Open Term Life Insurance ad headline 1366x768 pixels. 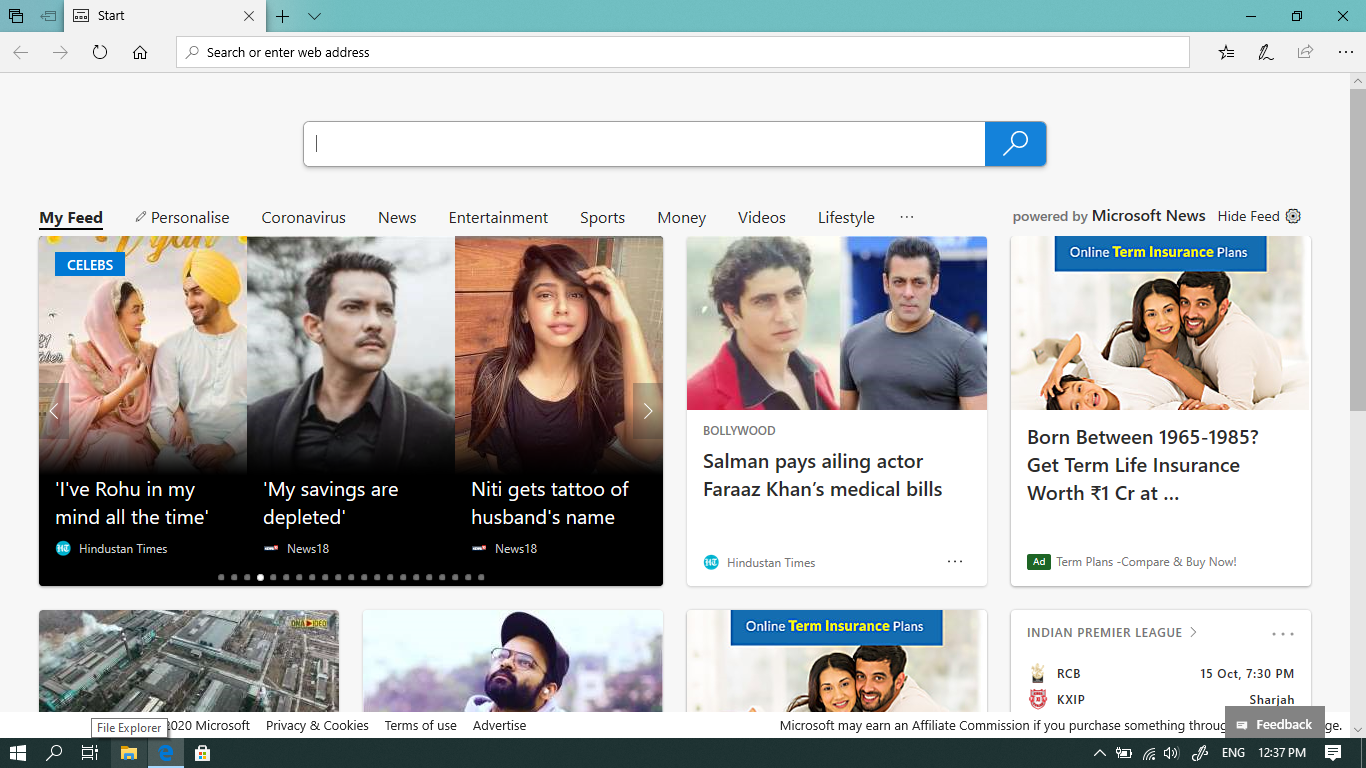click(1143, 465)
